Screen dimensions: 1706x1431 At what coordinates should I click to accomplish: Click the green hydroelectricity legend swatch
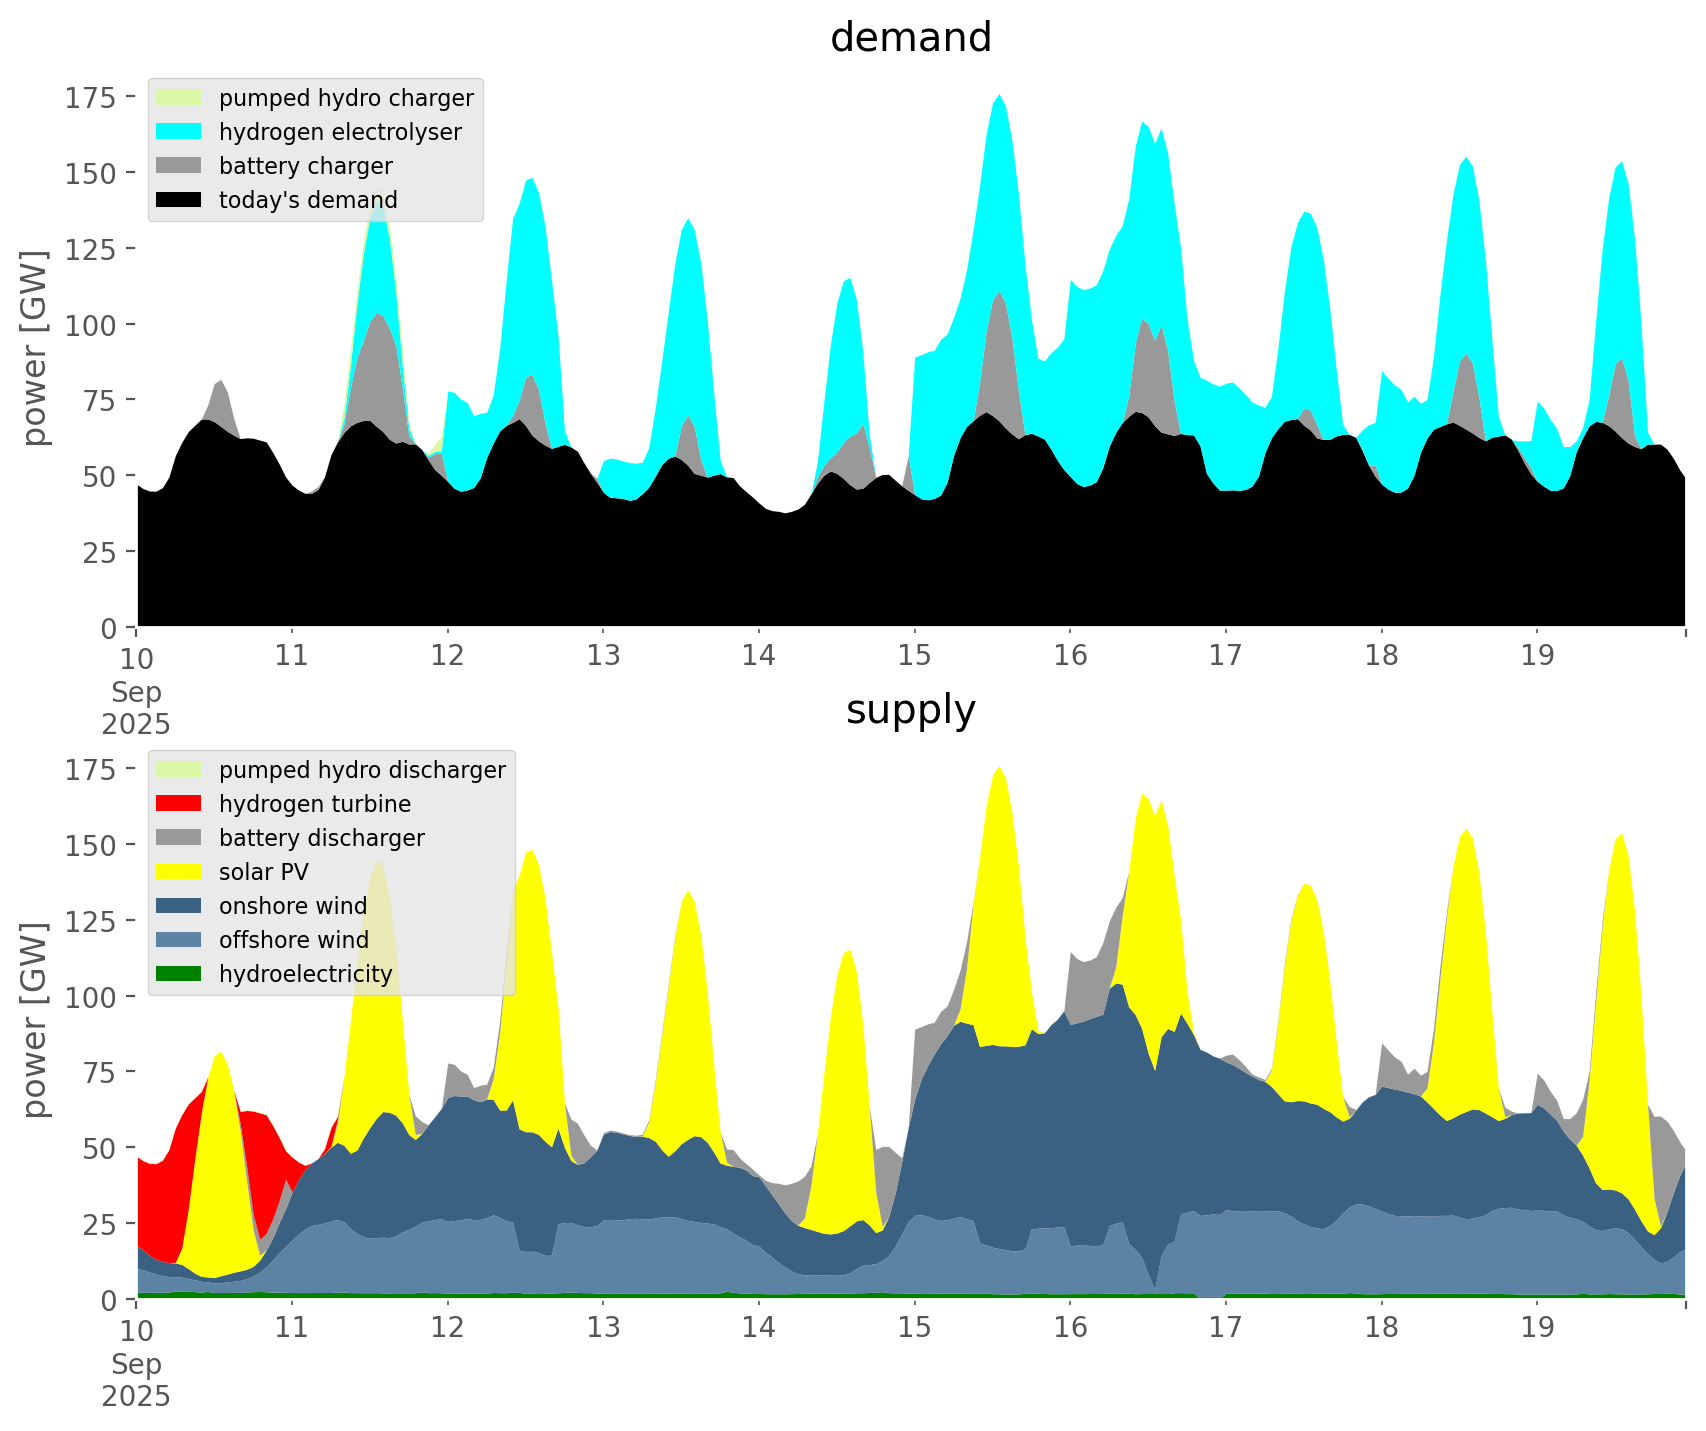(x=179, y=974)
